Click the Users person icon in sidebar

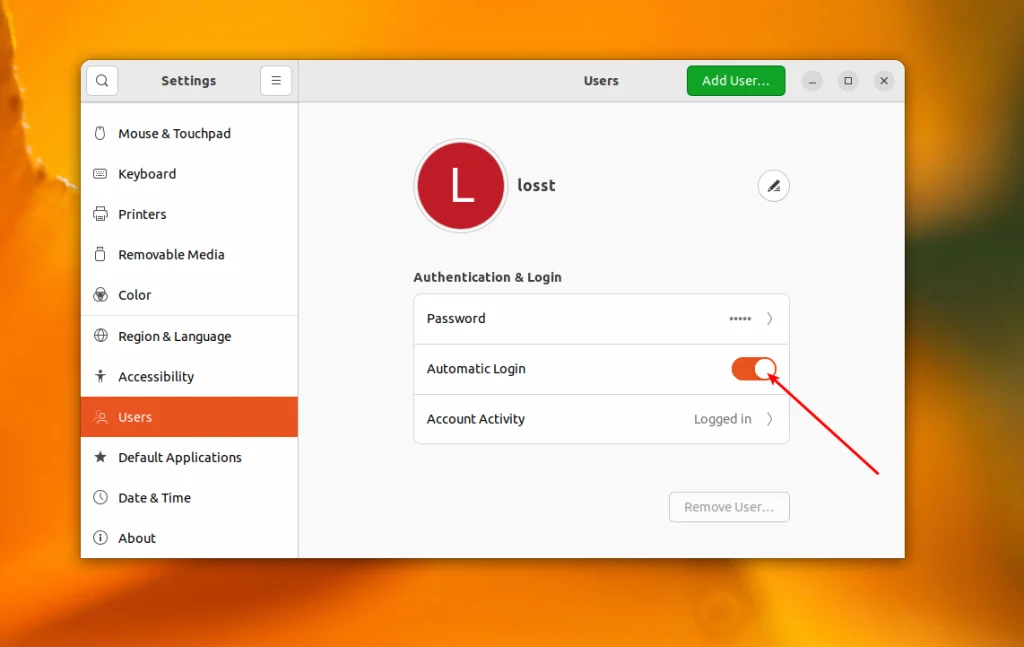[x=100, y=417]
